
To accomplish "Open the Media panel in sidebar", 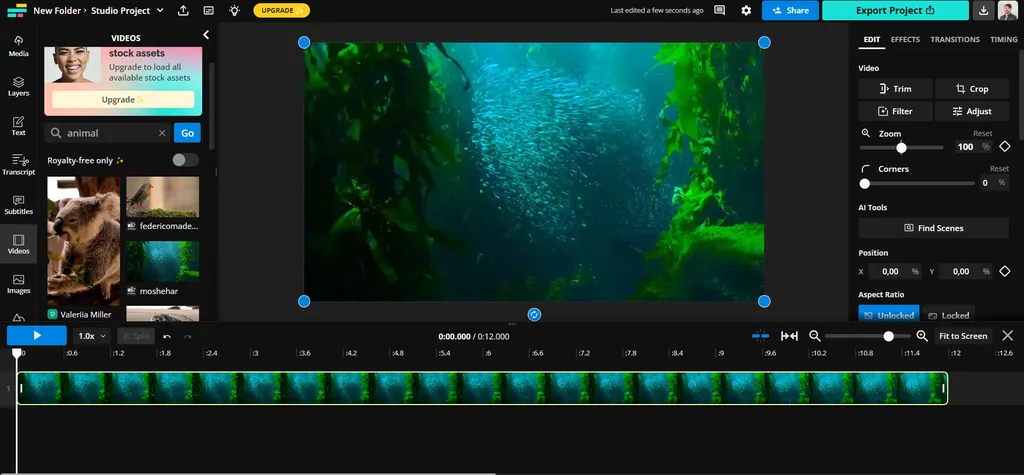I will tap(18, 46).
